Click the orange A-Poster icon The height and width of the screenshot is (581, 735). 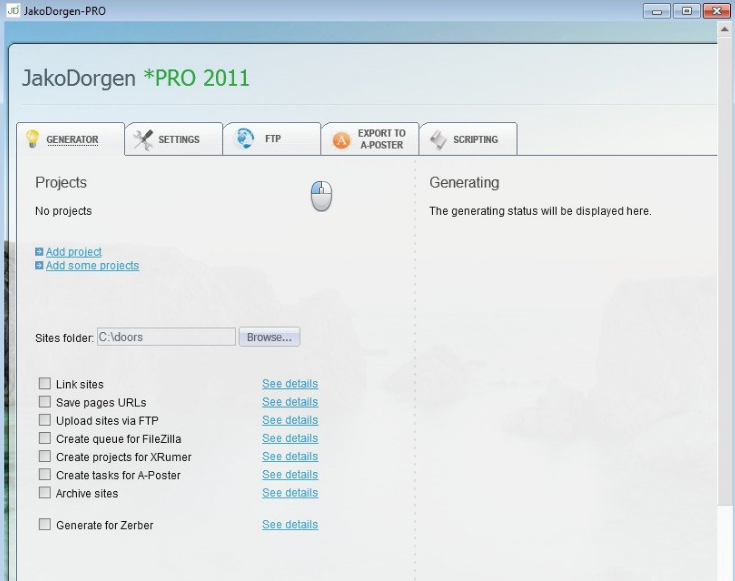pos(341,140)
